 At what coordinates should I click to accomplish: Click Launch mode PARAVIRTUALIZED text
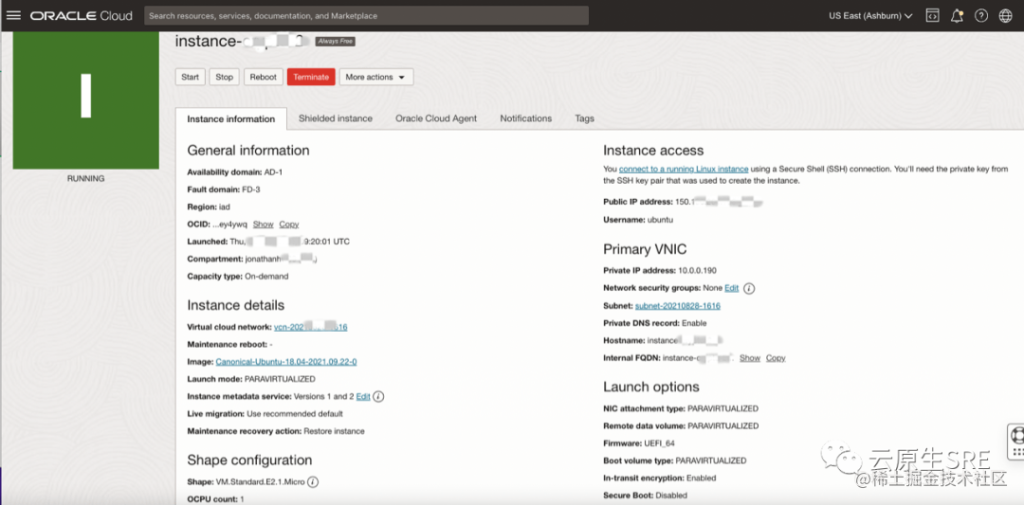pos(251,379)
